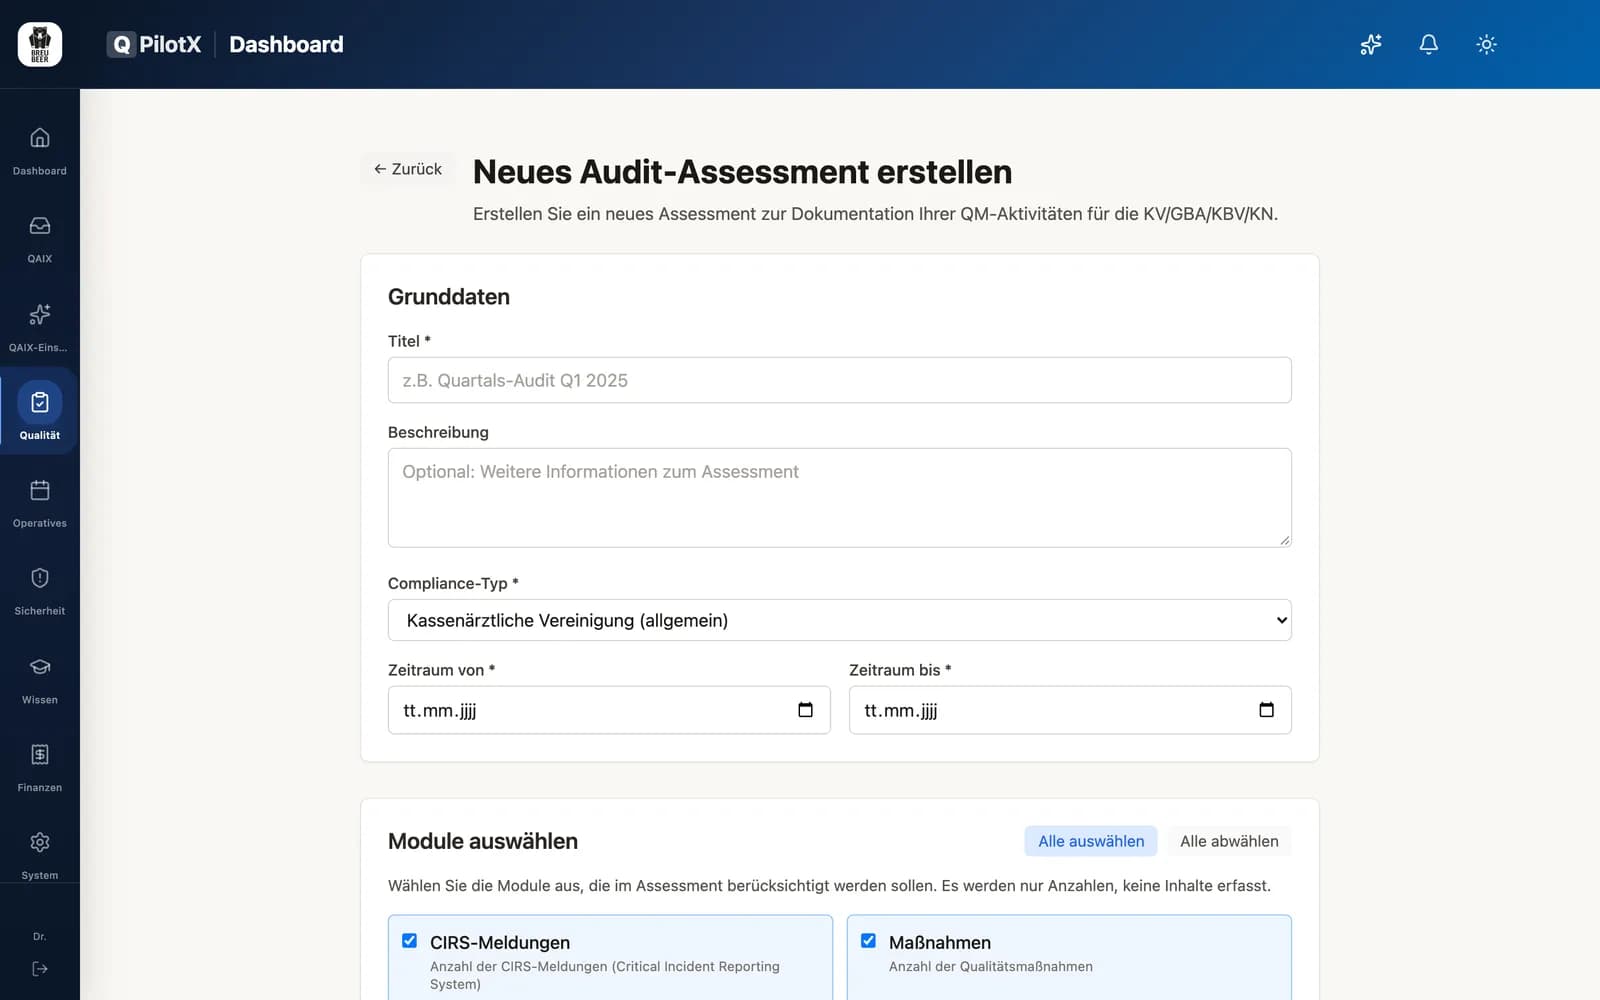This screenshot has width=1600, height=1000.
Task: Open Sicherheit shield in sidebar
Action: pos(40,591)
